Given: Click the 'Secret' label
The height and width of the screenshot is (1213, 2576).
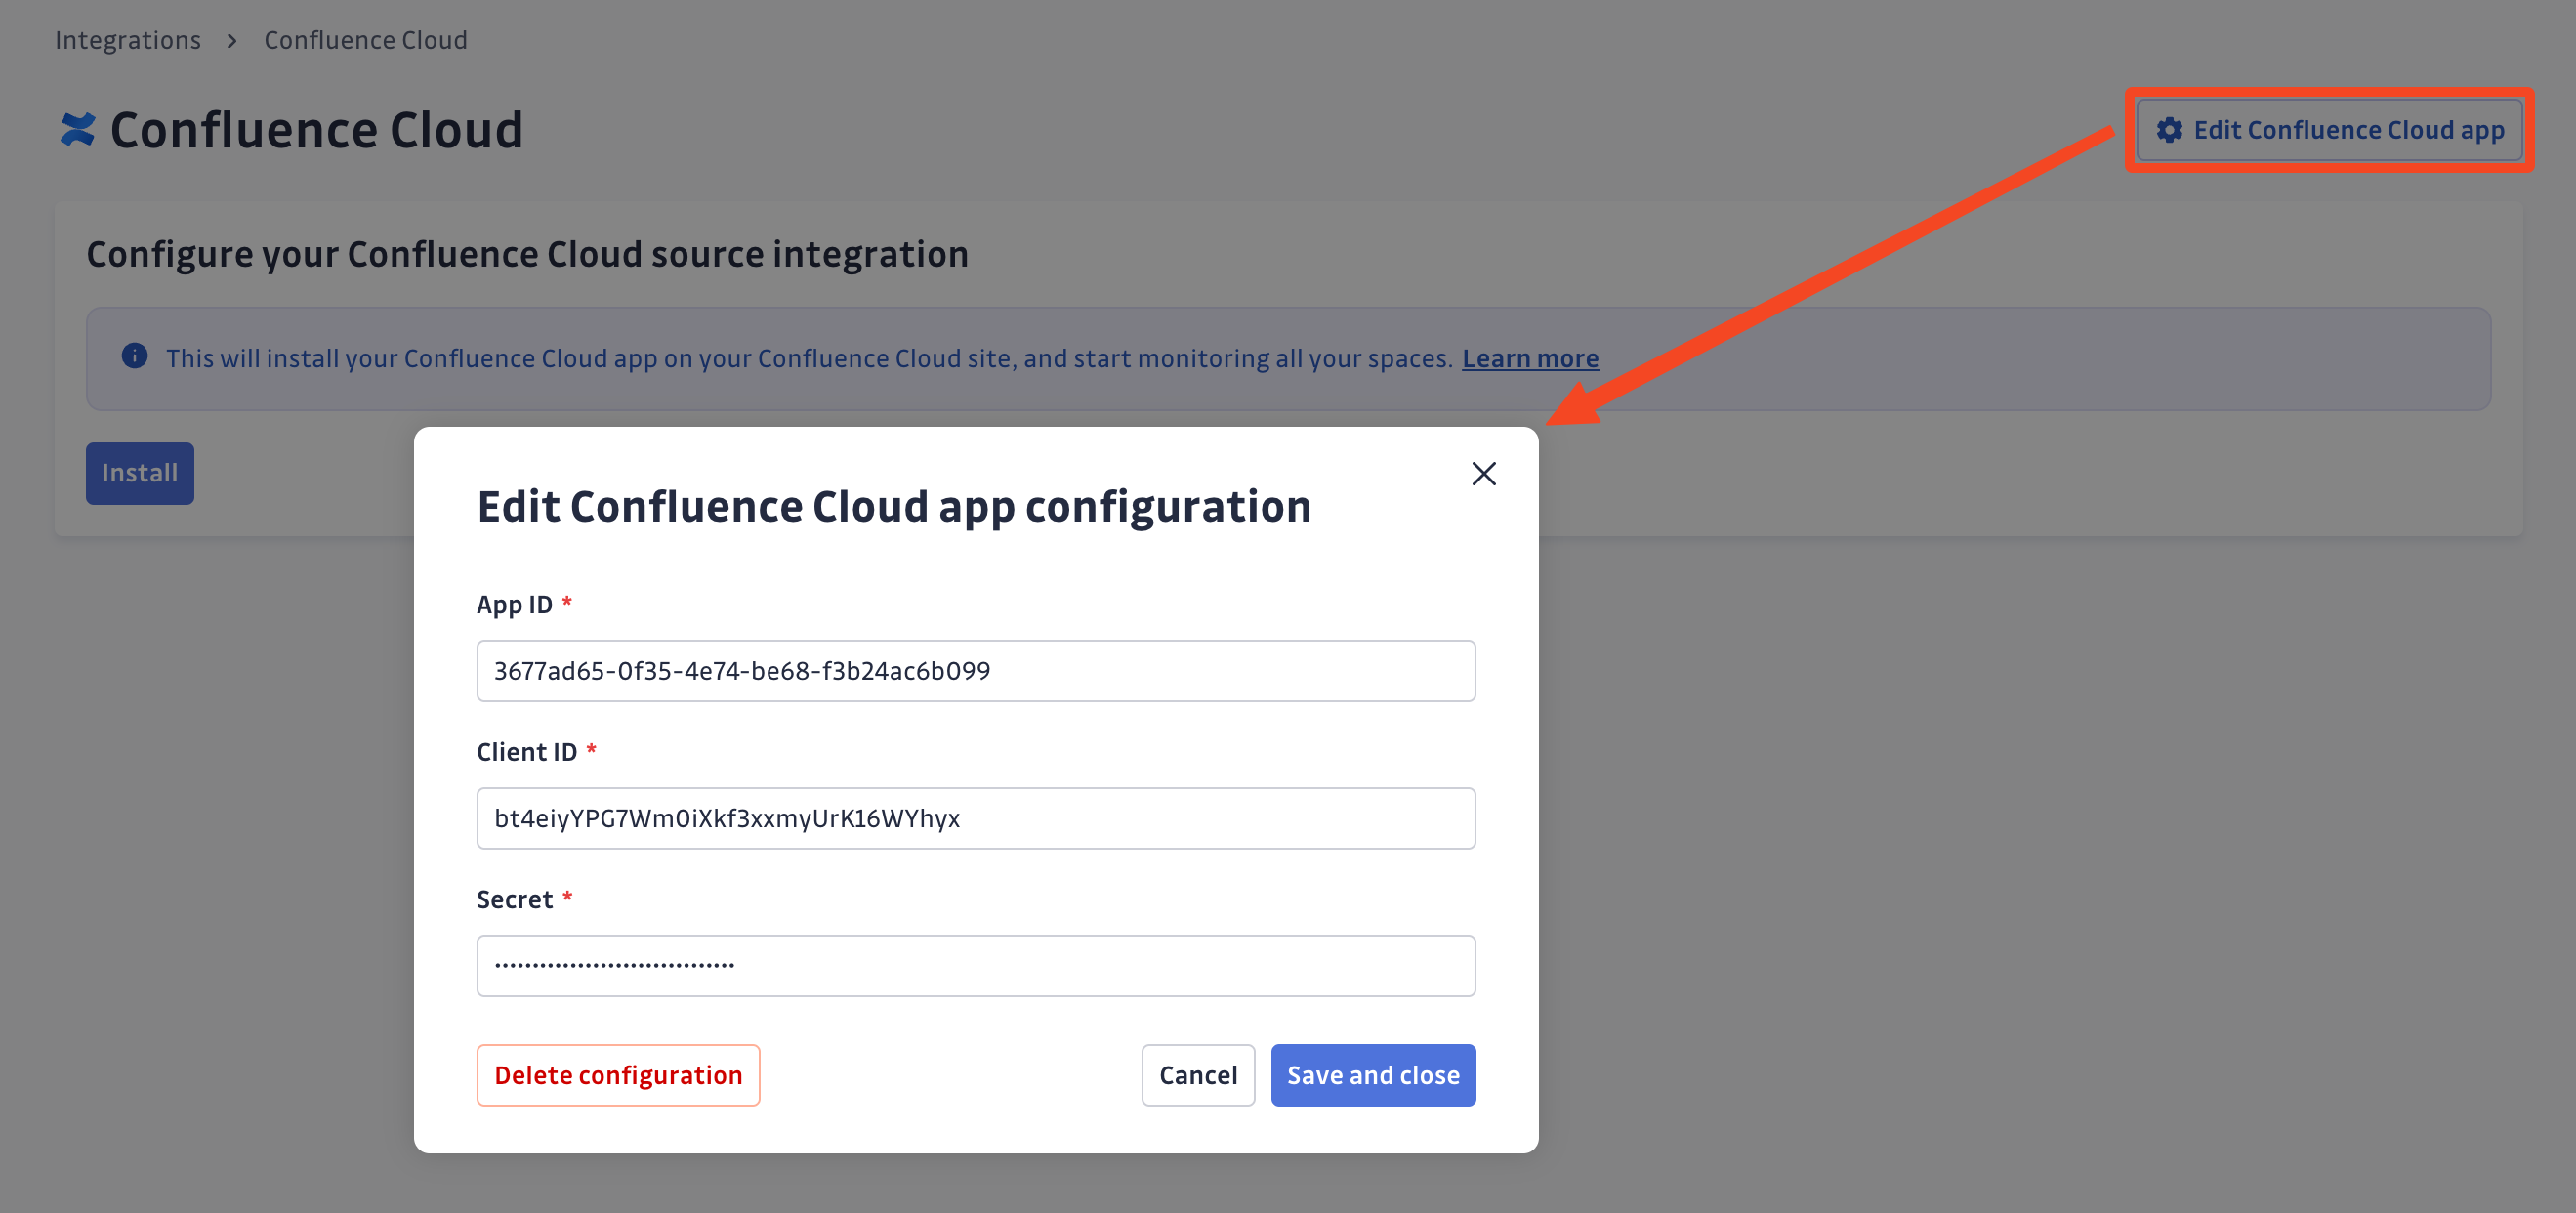Looking at the screenshot, I should 515,899.
